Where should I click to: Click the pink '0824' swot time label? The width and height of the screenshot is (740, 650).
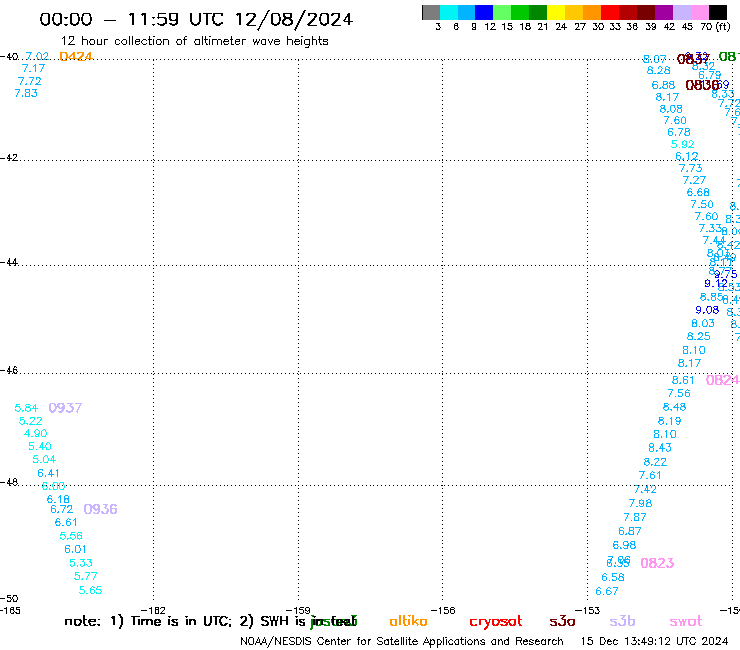tap(722, 380)
